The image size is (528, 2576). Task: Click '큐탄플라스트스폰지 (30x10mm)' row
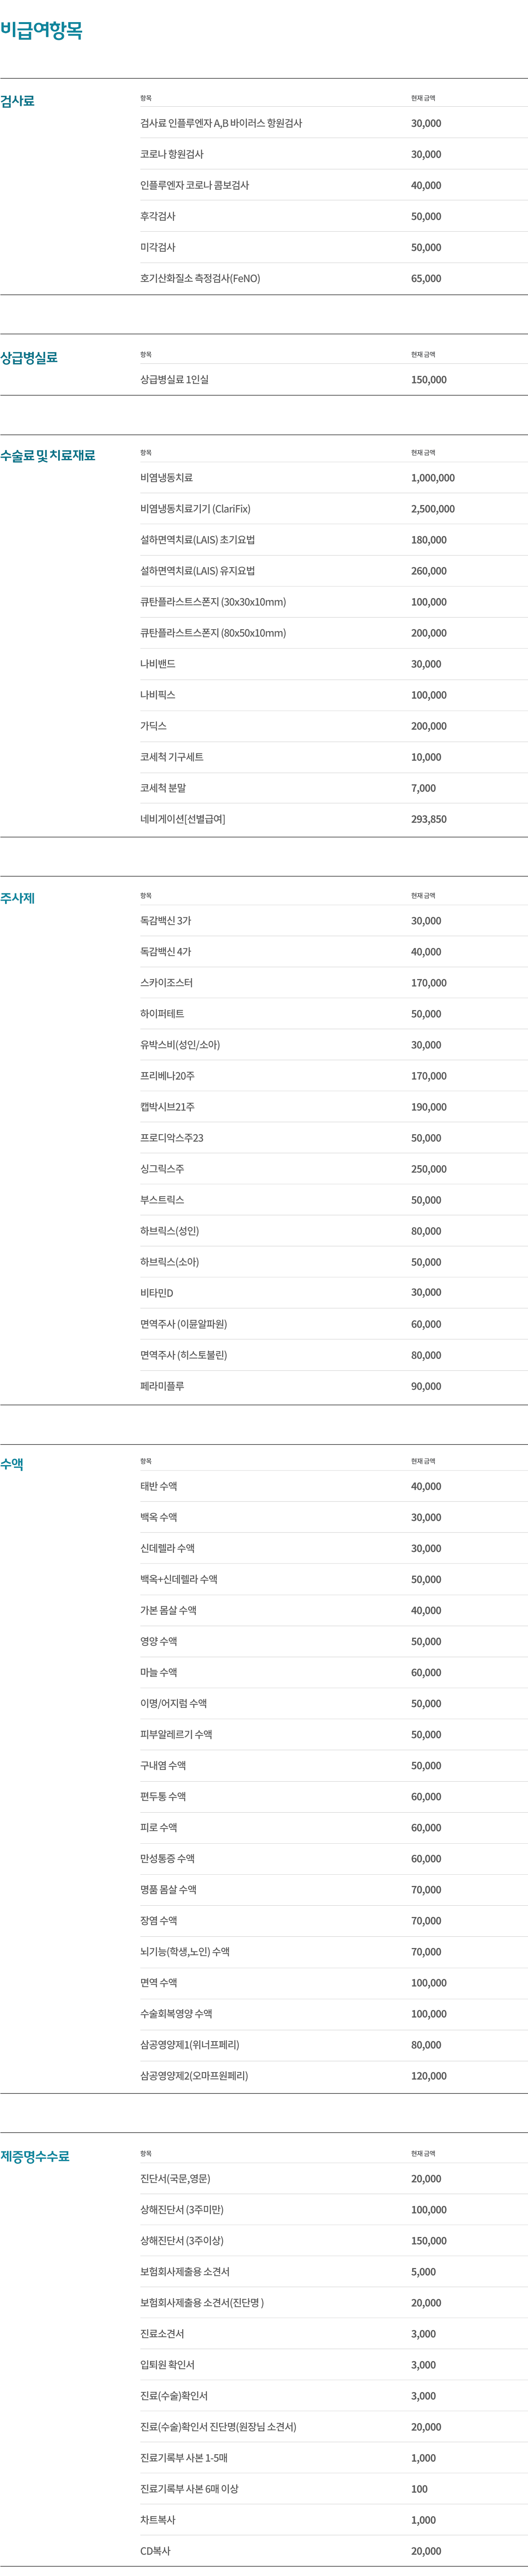213,602
